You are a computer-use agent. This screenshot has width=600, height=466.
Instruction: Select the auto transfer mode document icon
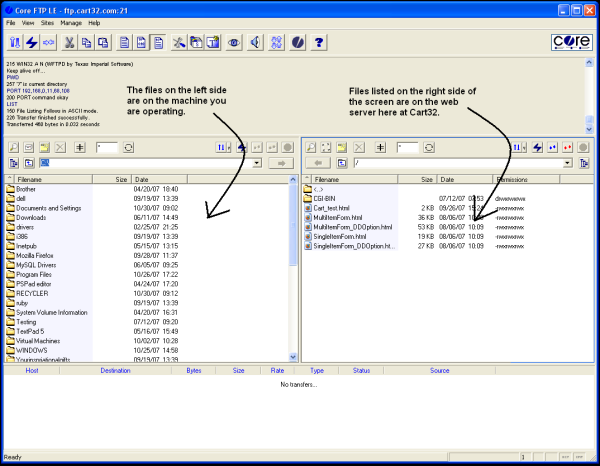pos(158,42)
